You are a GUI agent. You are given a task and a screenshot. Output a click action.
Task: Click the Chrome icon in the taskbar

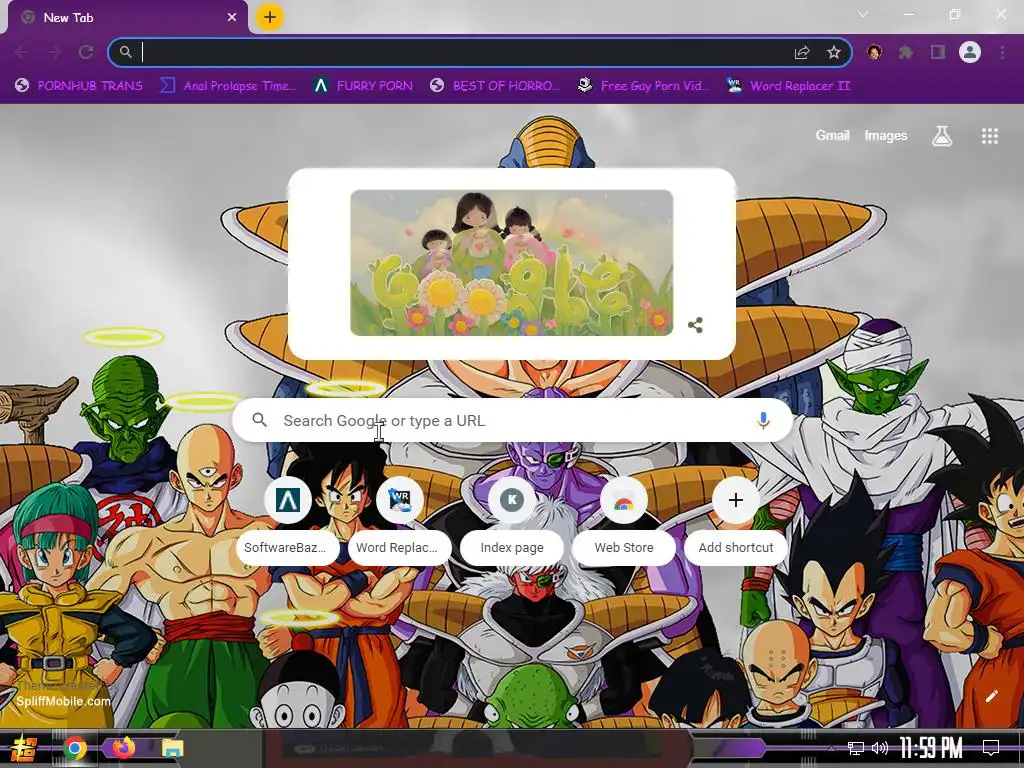pyautogui.click(x=75, y=748)
